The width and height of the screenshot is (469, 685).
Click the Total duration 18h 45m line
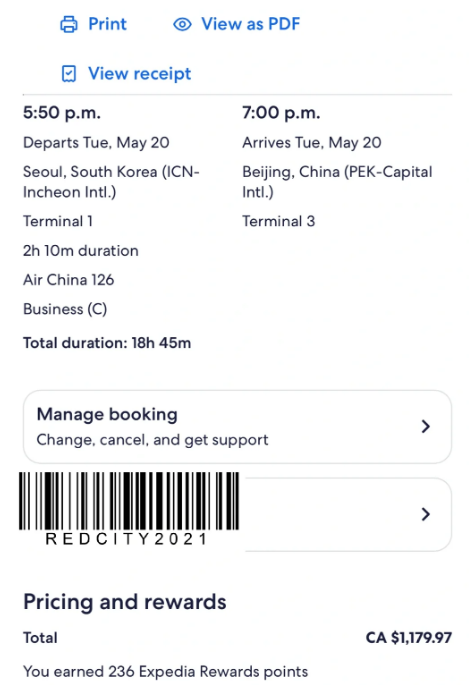tap(107, 343)
